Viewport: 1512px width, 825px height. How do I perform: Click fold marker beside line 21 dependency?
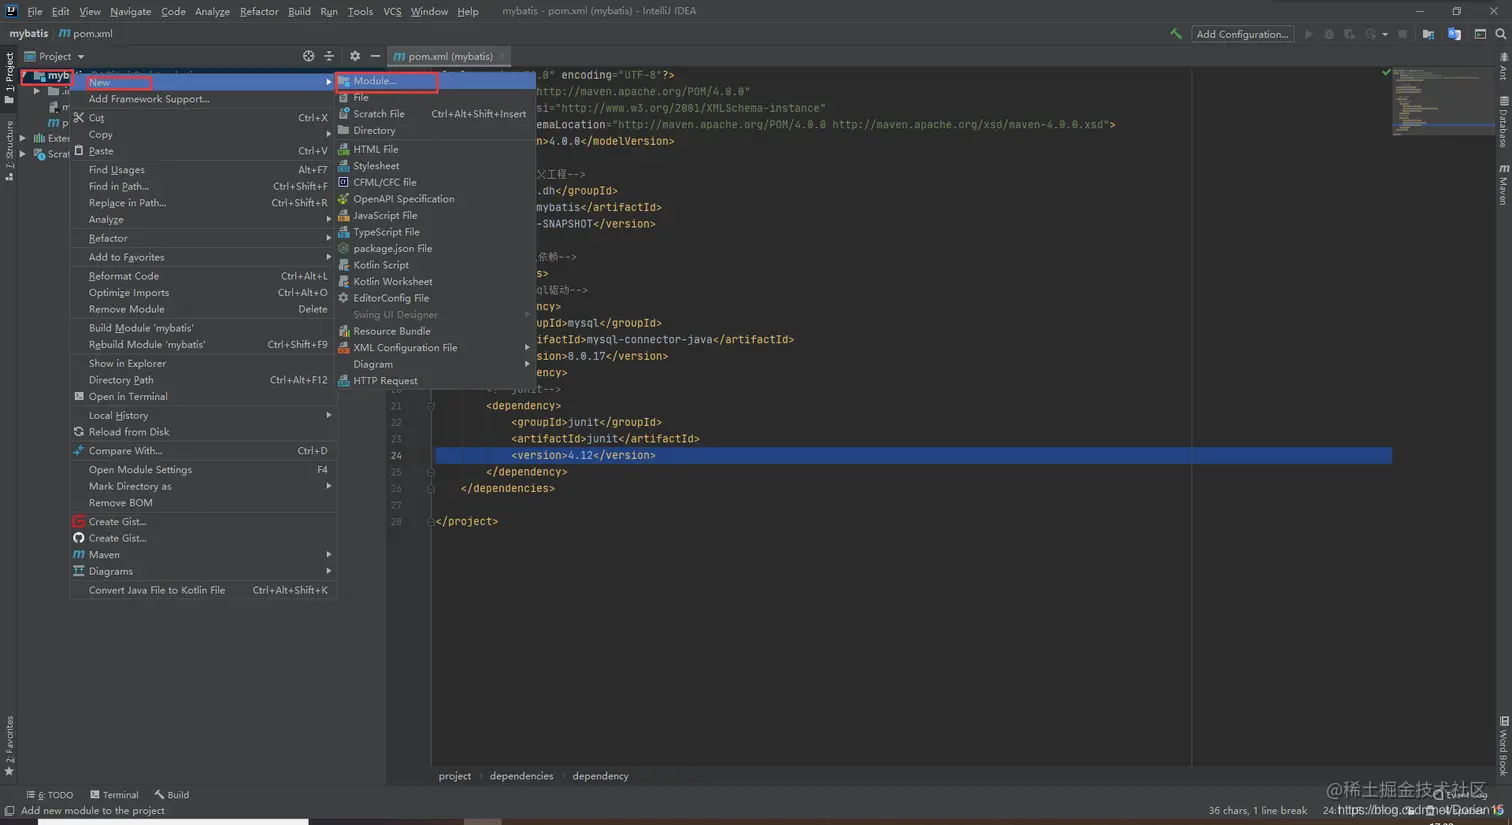[431, 406]
